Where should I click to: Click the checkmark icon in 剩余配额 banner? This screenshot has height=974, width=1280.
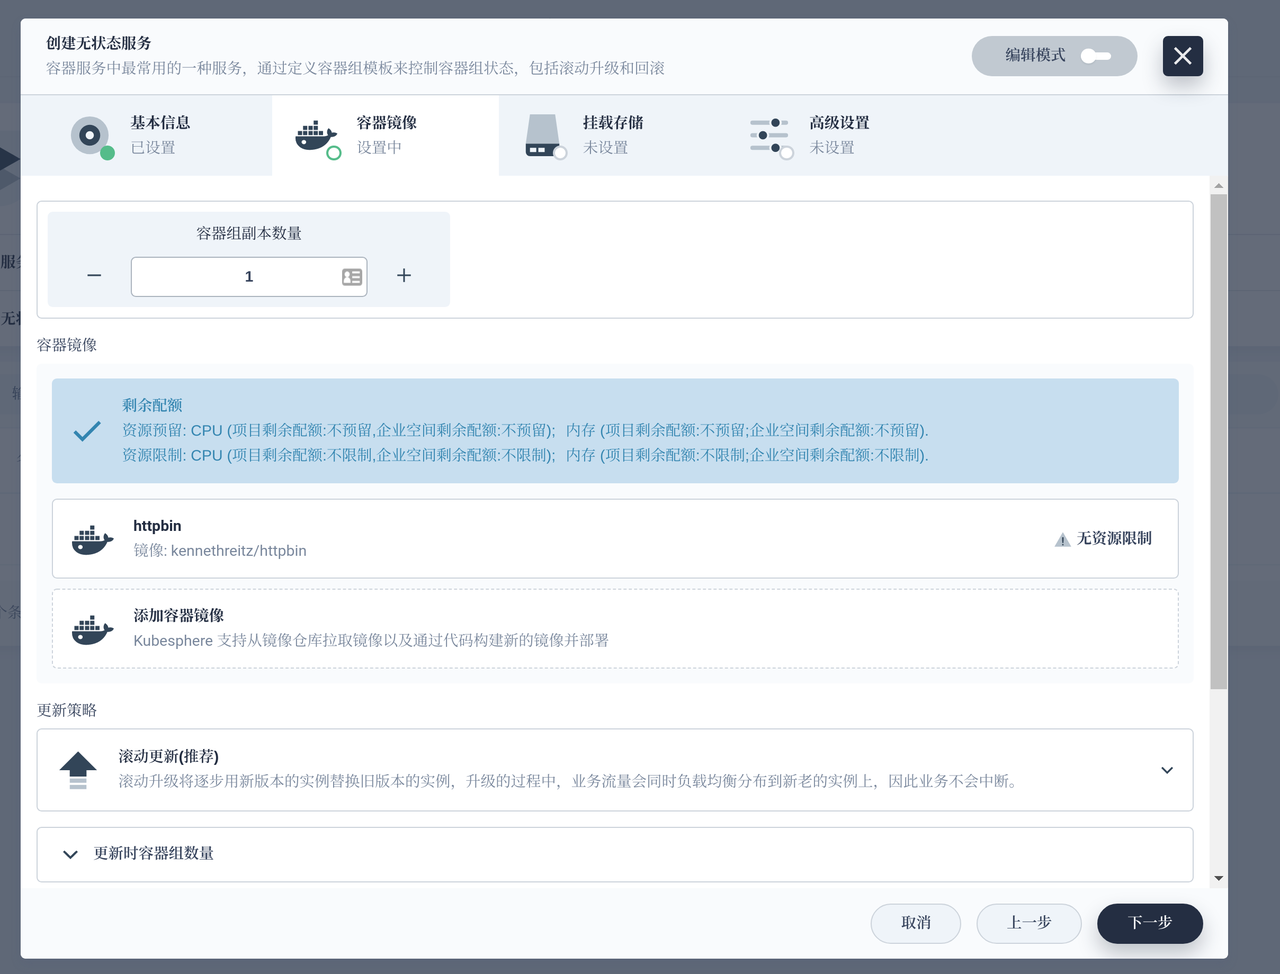(87, 431)
